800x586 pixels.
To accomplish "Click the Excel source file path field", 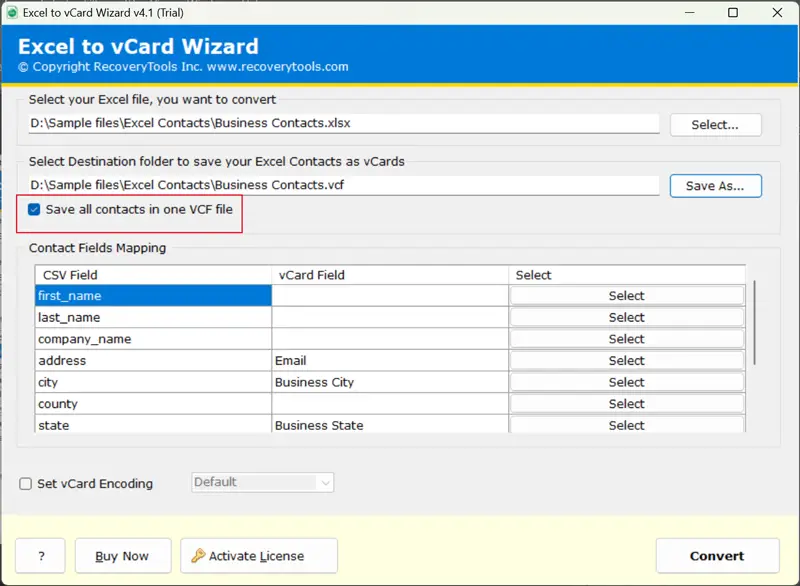I will point(344,124).
